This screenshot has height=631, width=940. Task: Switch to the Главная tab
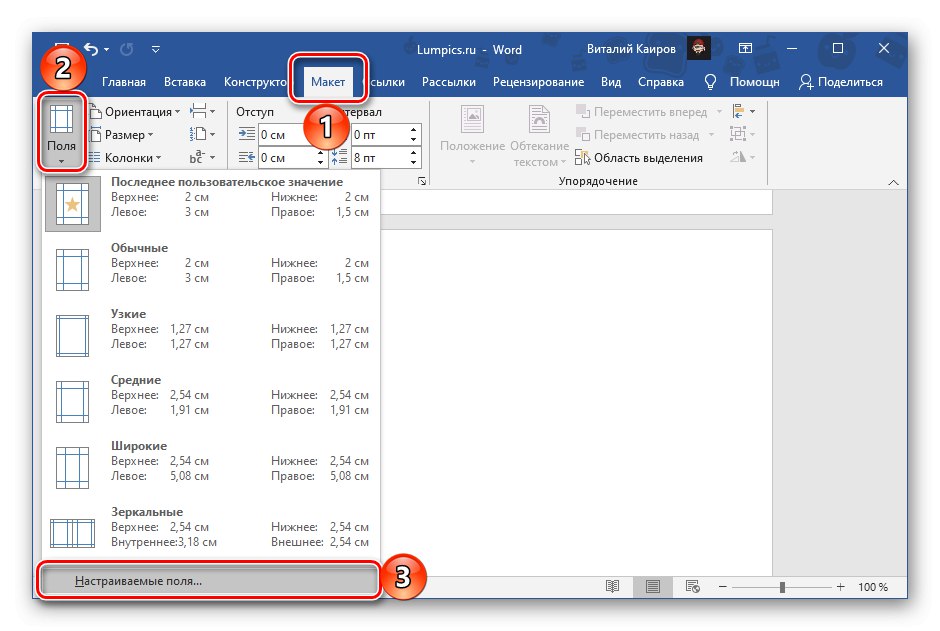click(x=123, y=82)
